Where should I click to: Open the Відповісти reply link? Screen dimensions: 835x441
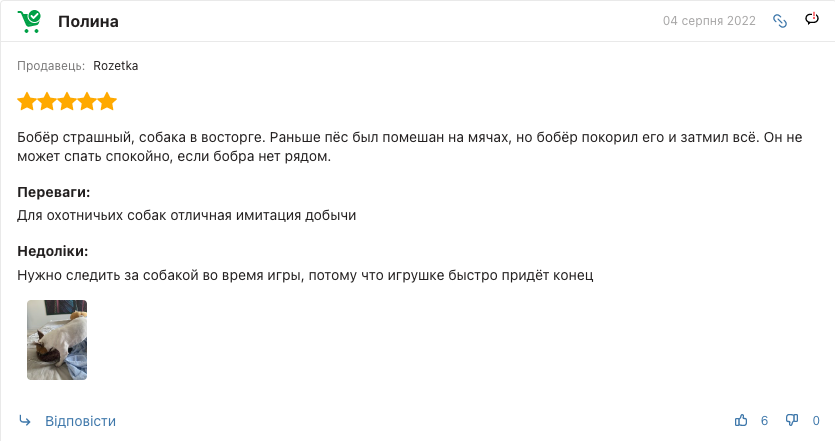(x=80, y=421)
